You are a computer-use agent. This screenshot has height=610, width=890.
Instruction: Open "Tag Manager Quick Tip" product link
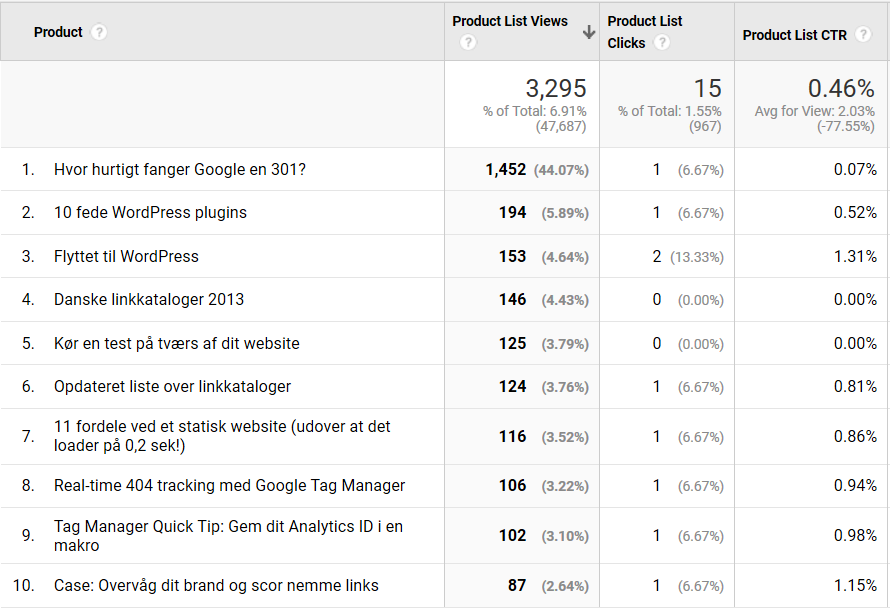click(x=228, y=526)
